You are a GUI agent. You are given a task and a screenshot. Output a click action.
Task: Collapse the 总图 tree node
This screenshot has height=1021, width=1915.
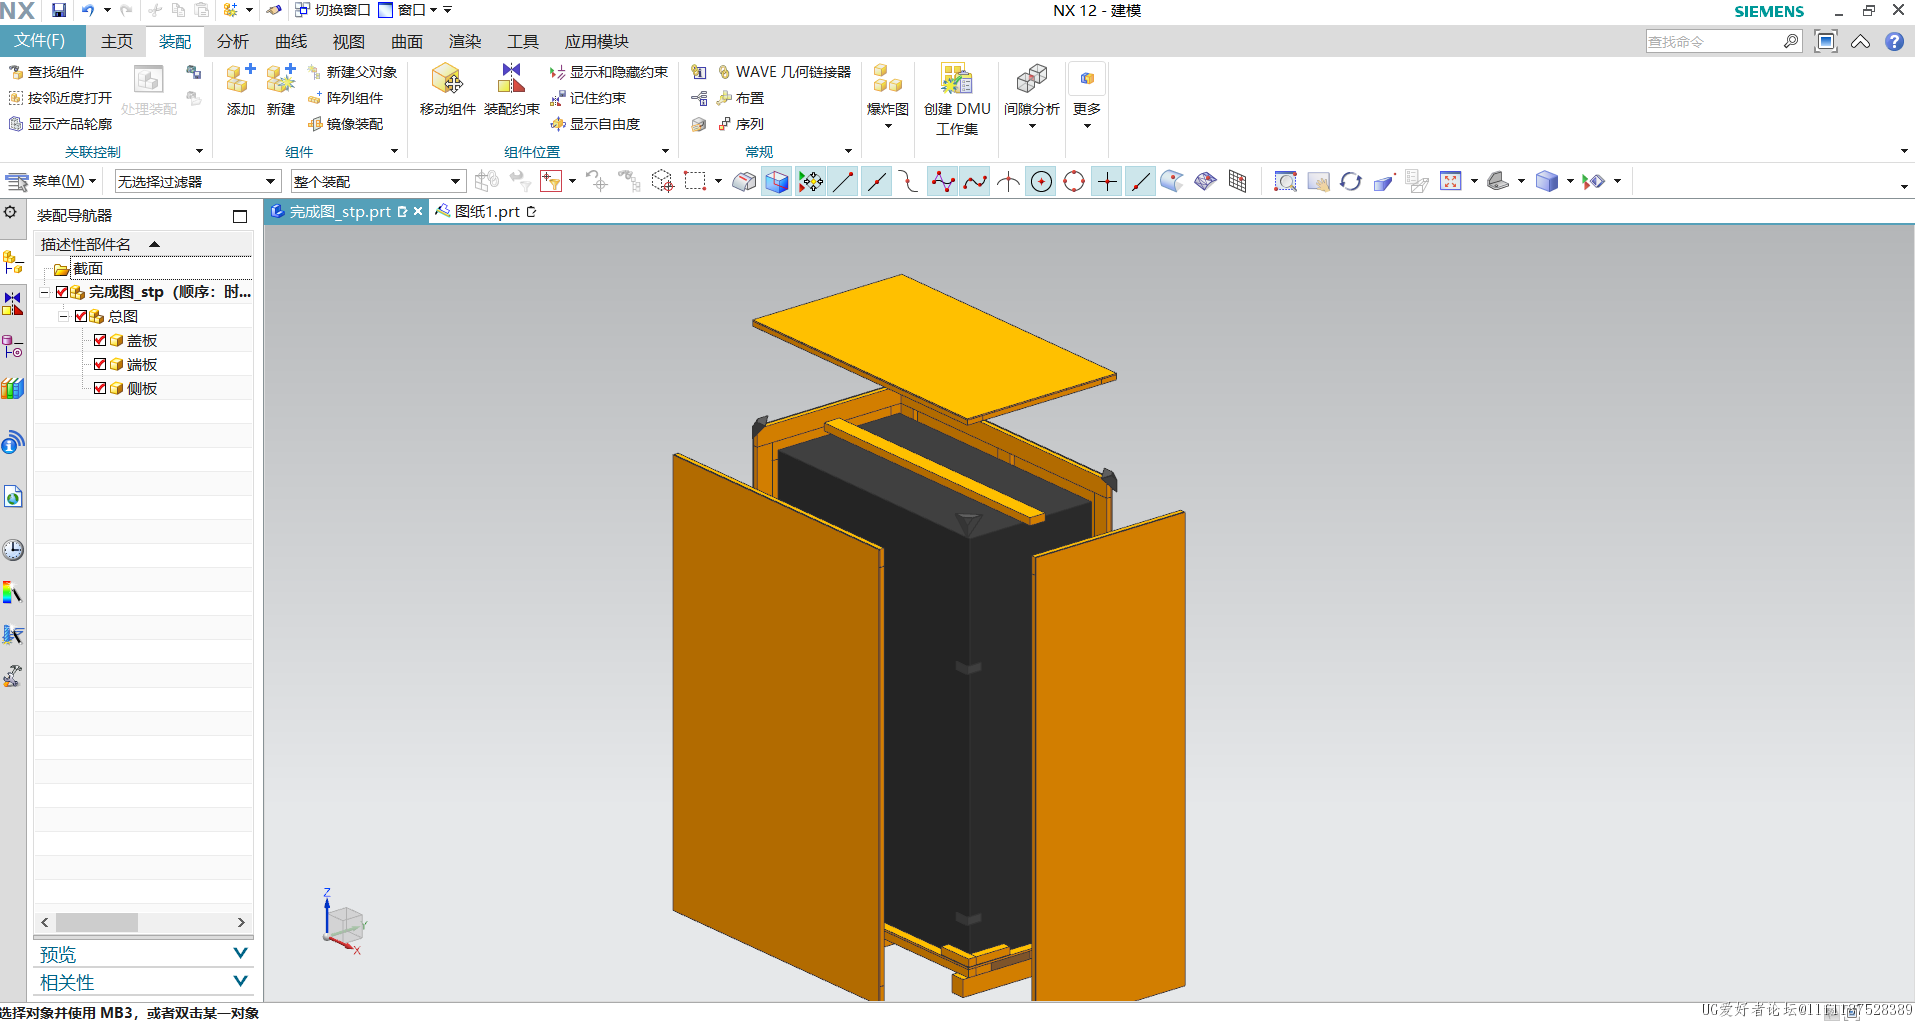point(63,316)
